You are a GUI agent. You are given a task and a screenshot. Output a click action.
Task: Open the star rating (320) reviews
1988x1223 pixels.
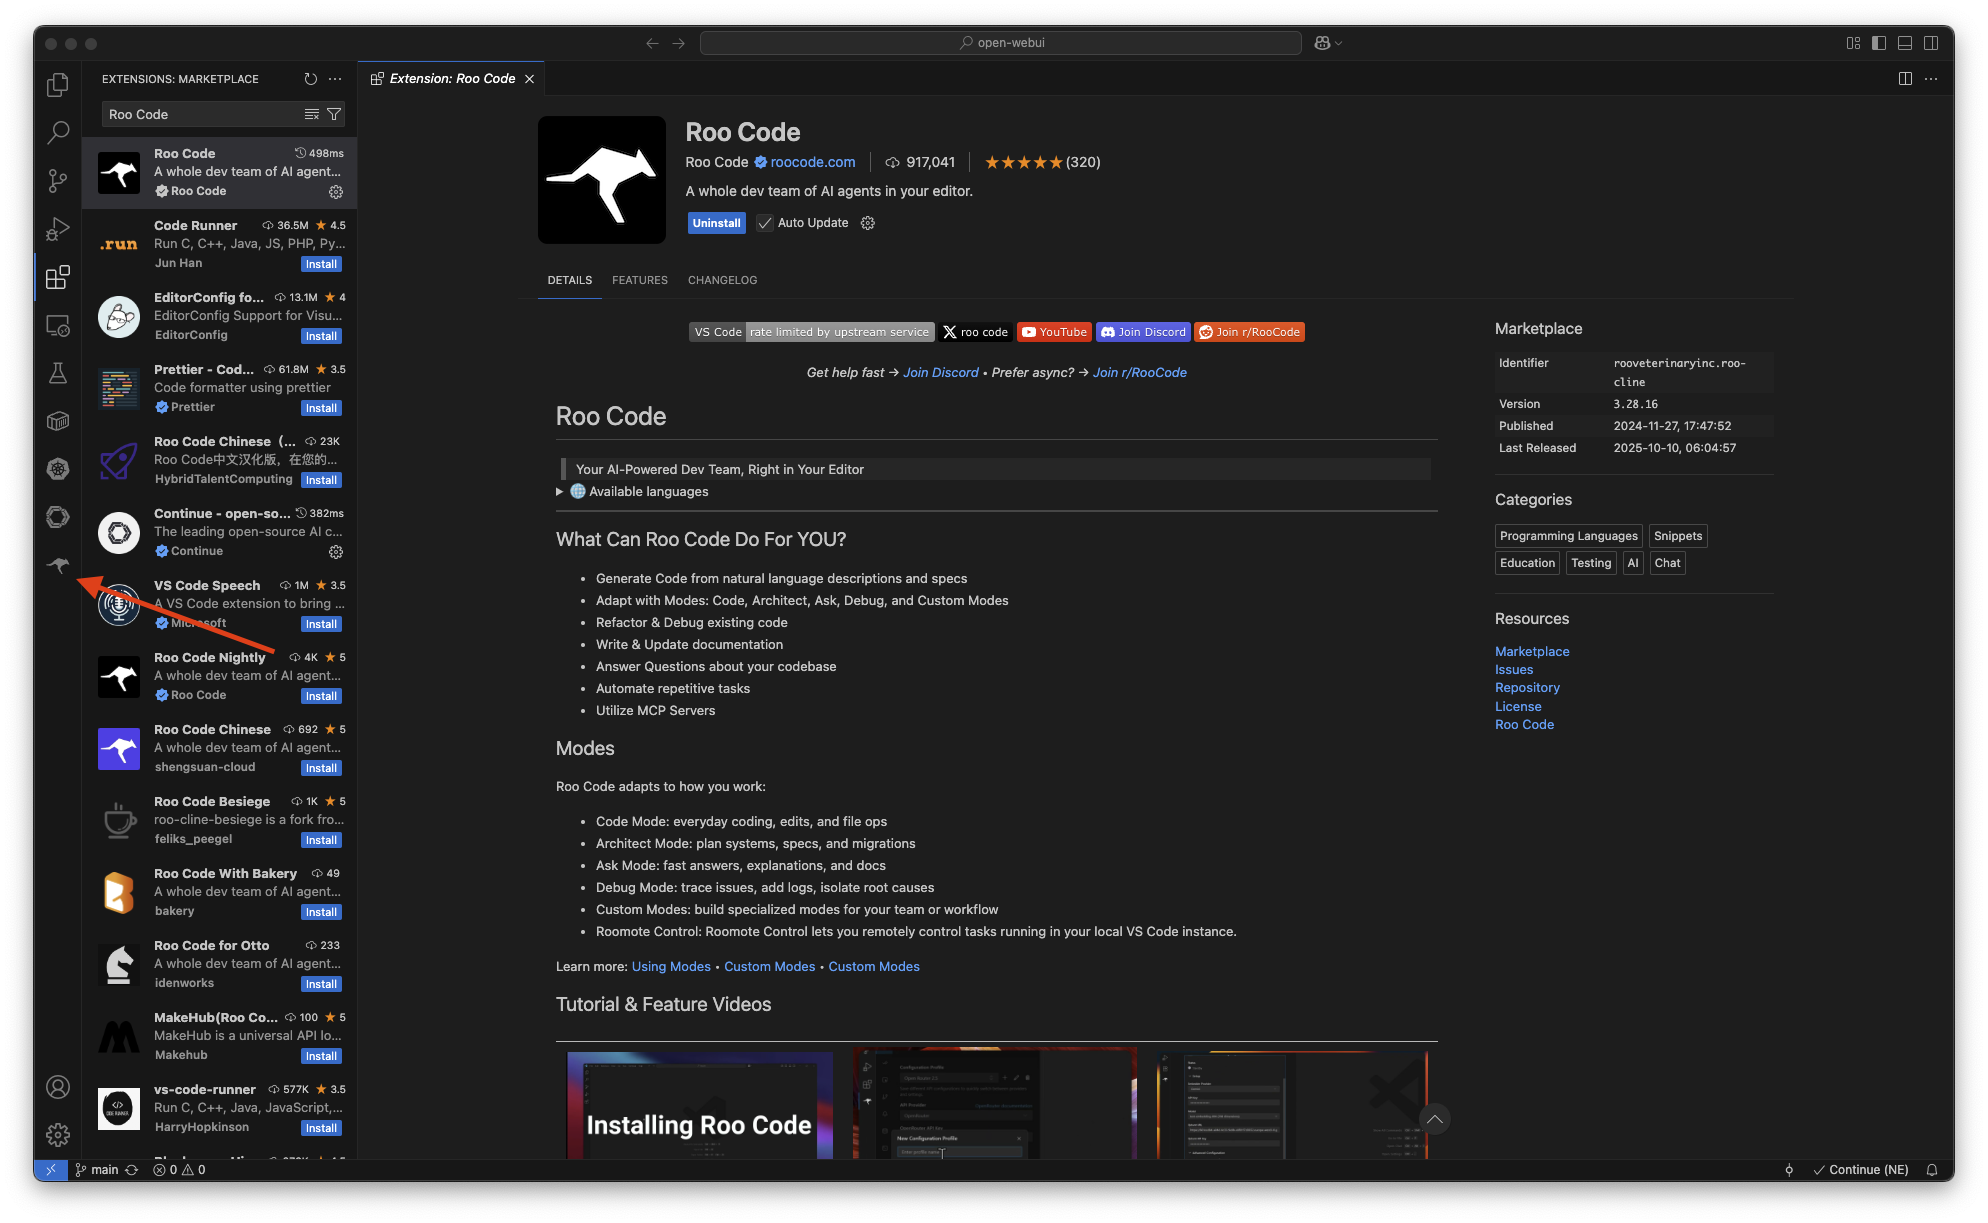point(1042,162)
